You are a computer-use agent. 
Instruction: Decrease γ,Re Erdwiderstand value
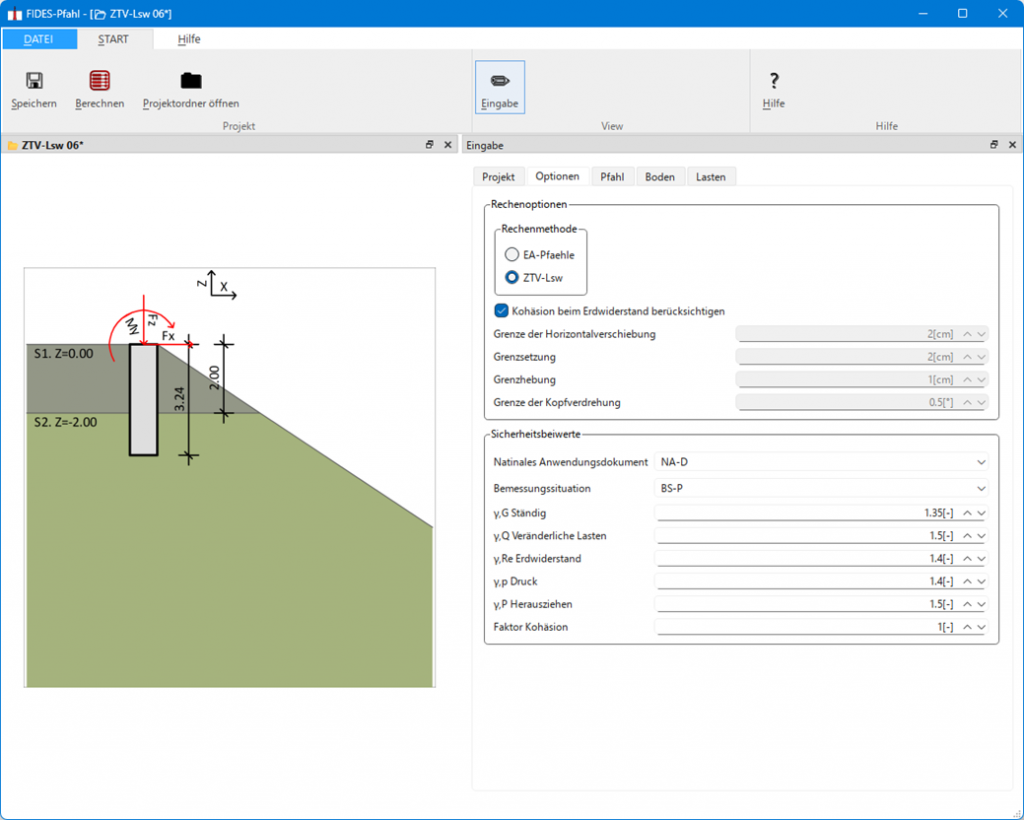[x=981, y=559]
